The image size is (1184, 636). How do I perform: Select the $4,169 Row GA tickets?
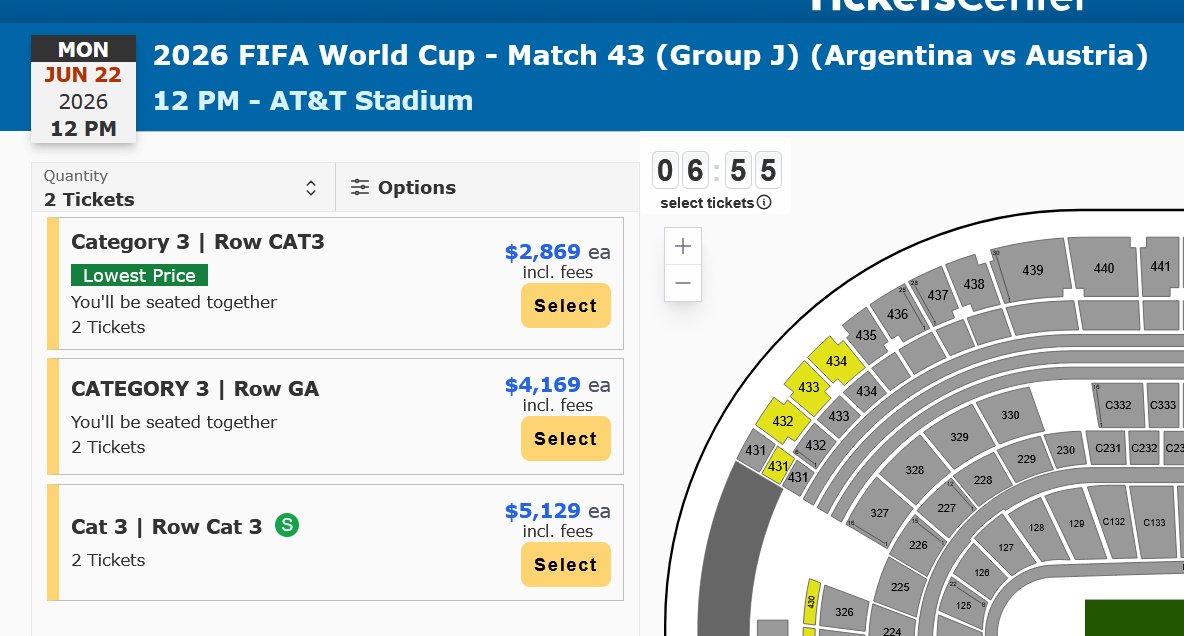pyautogui.click(x=565, y=439)
